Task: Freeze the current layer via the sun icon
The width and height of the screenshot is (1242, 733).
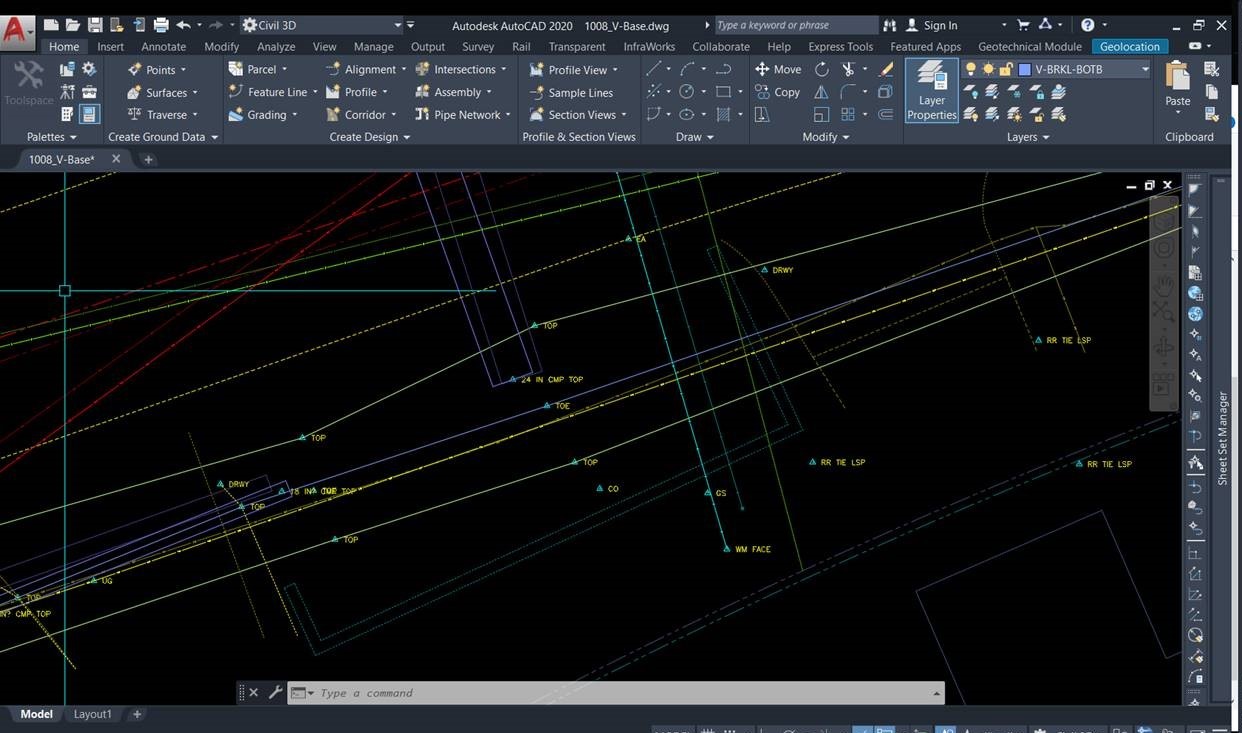Action: [988, 69]
